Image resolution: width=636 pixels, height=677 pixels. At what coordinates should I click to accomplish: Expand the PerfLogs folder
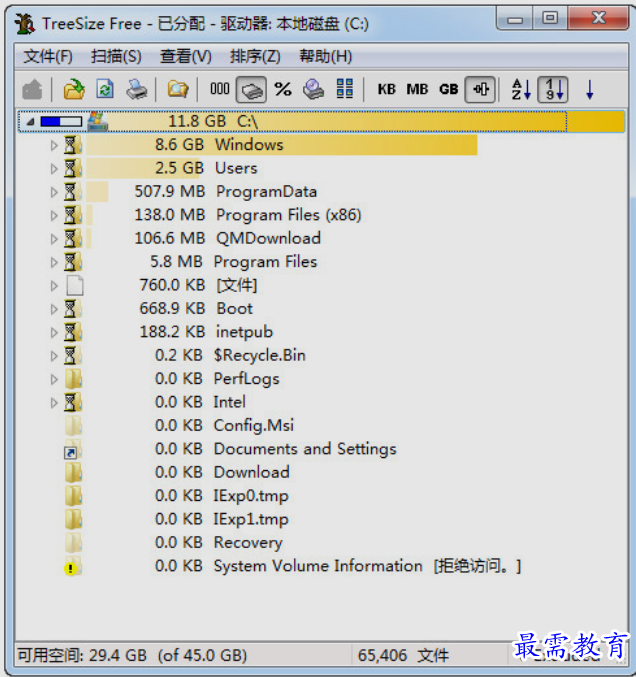click(54, 380)
